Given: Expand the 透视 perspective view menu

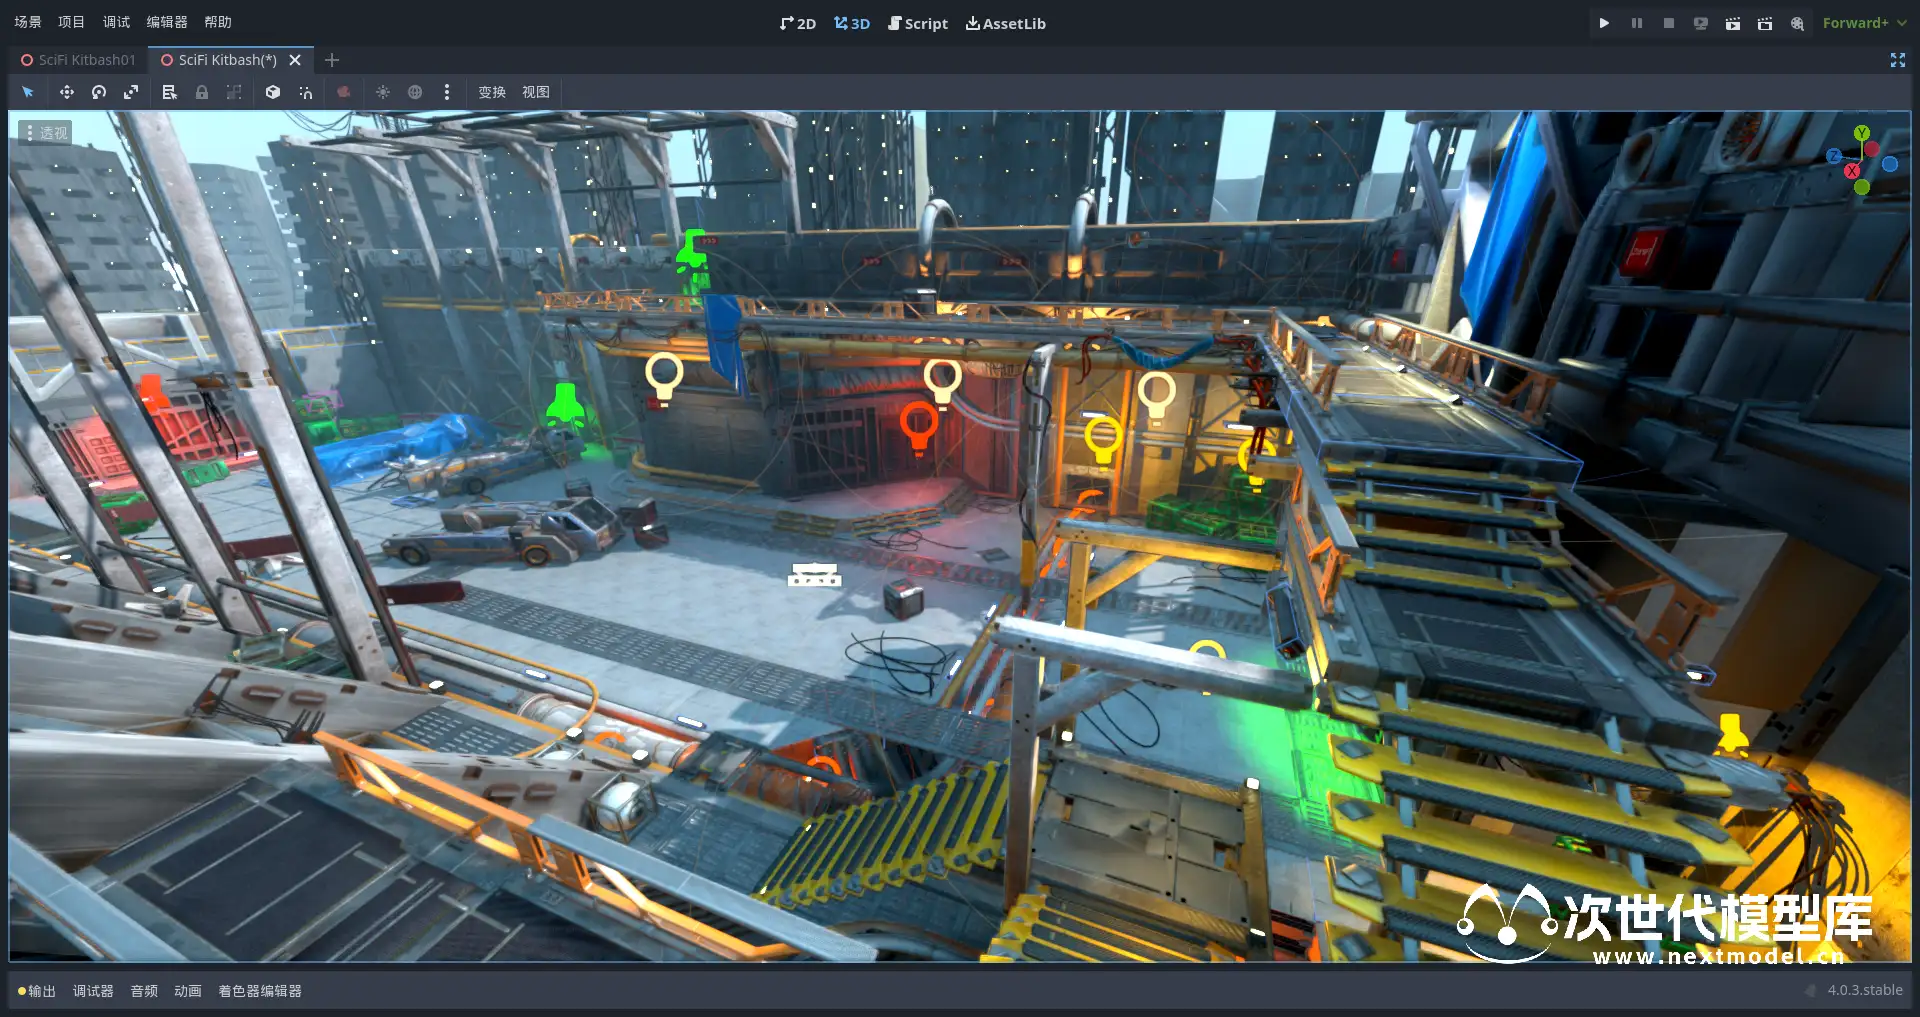Looking at the screenshot, I should click(46, 132).
